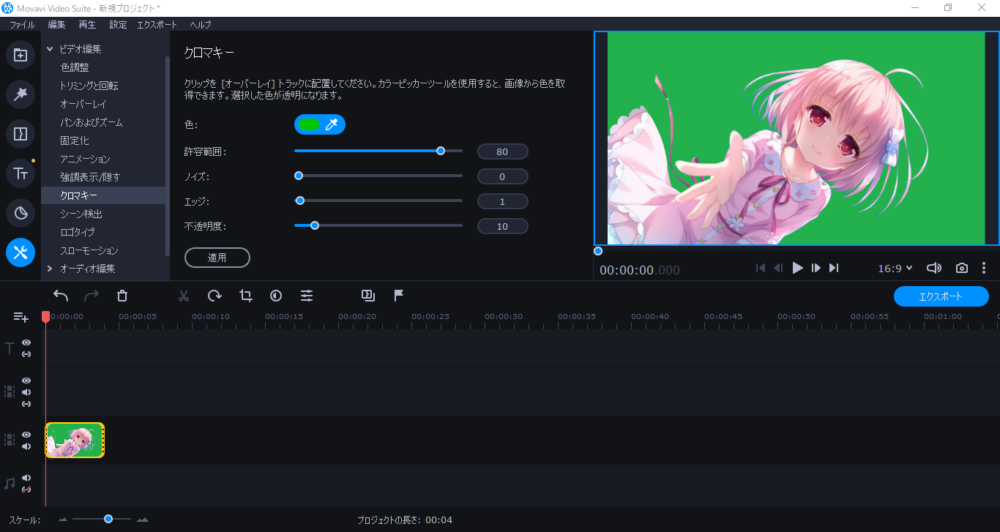Viewport: 1000px width, 532px height.
Task: Click the timeline scale slider handle
Action: click(x=108, y=519)
